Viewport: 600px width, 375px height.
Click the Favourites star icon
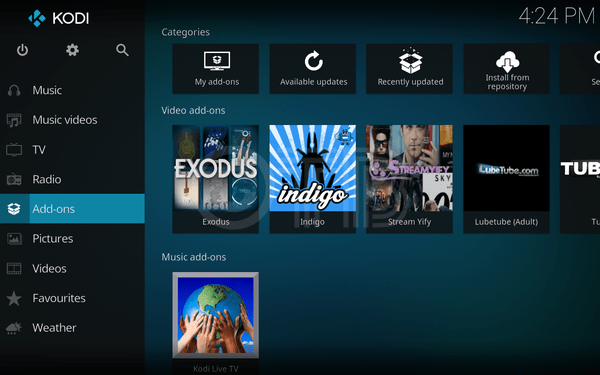point(14,298)
